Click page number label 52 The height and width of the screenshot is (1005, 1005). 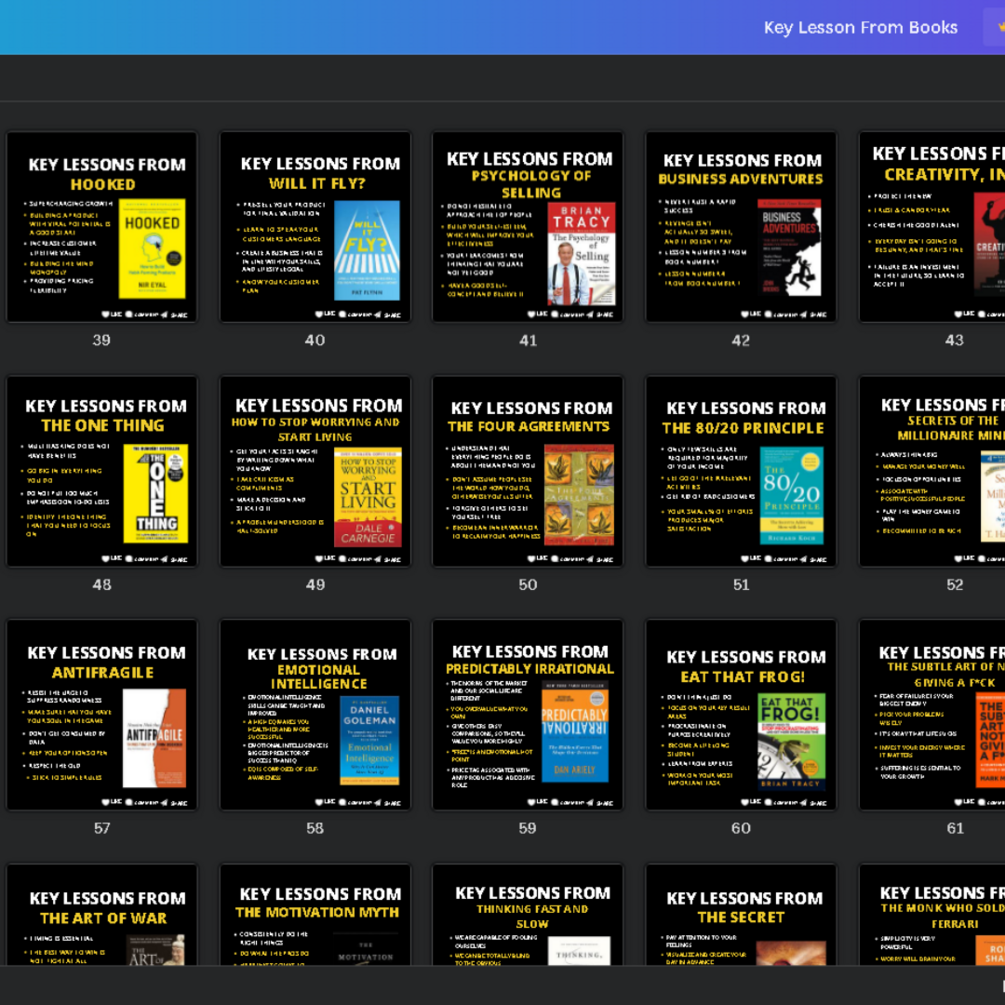(x=955, y=585)
